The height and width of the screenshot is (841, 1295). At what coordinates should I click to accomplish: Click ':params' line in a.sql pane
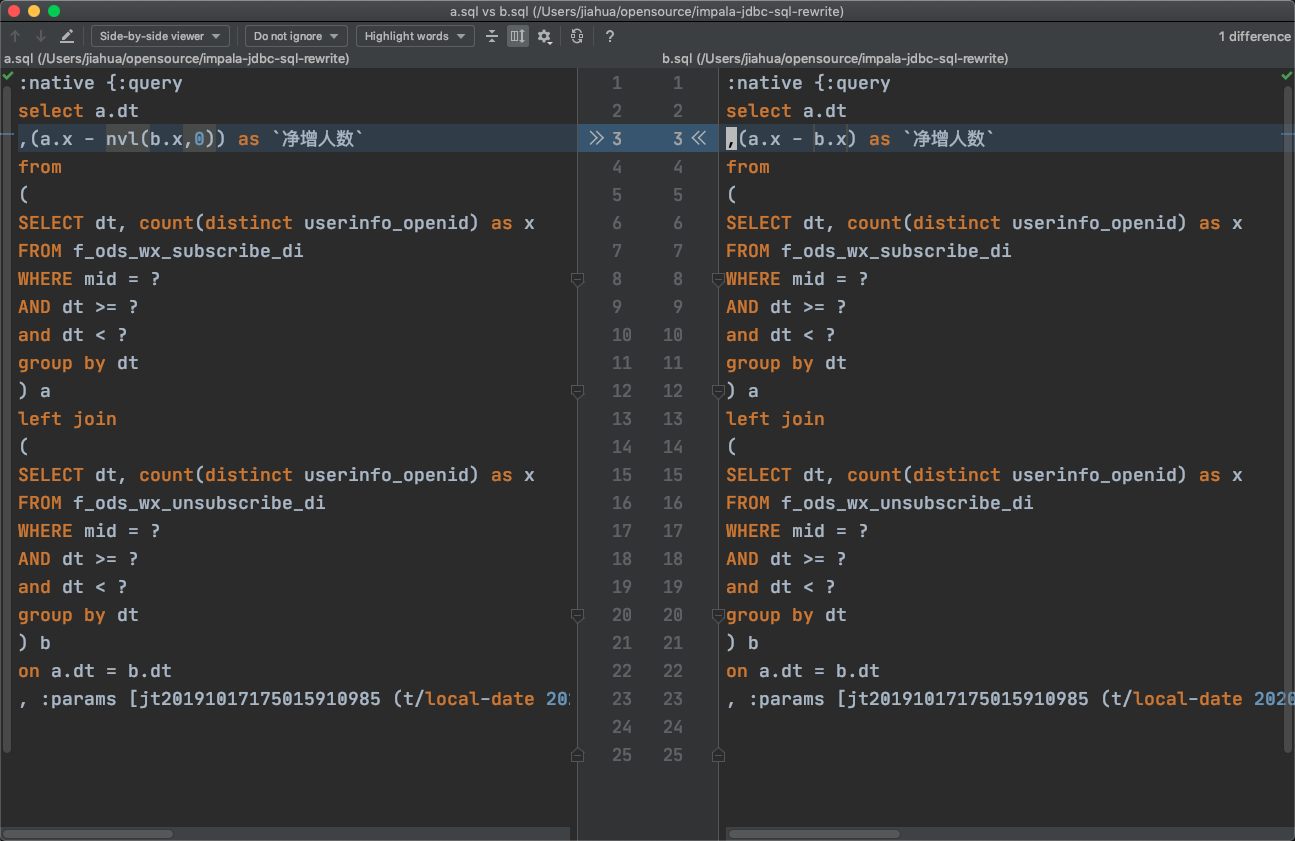point(294,699)
